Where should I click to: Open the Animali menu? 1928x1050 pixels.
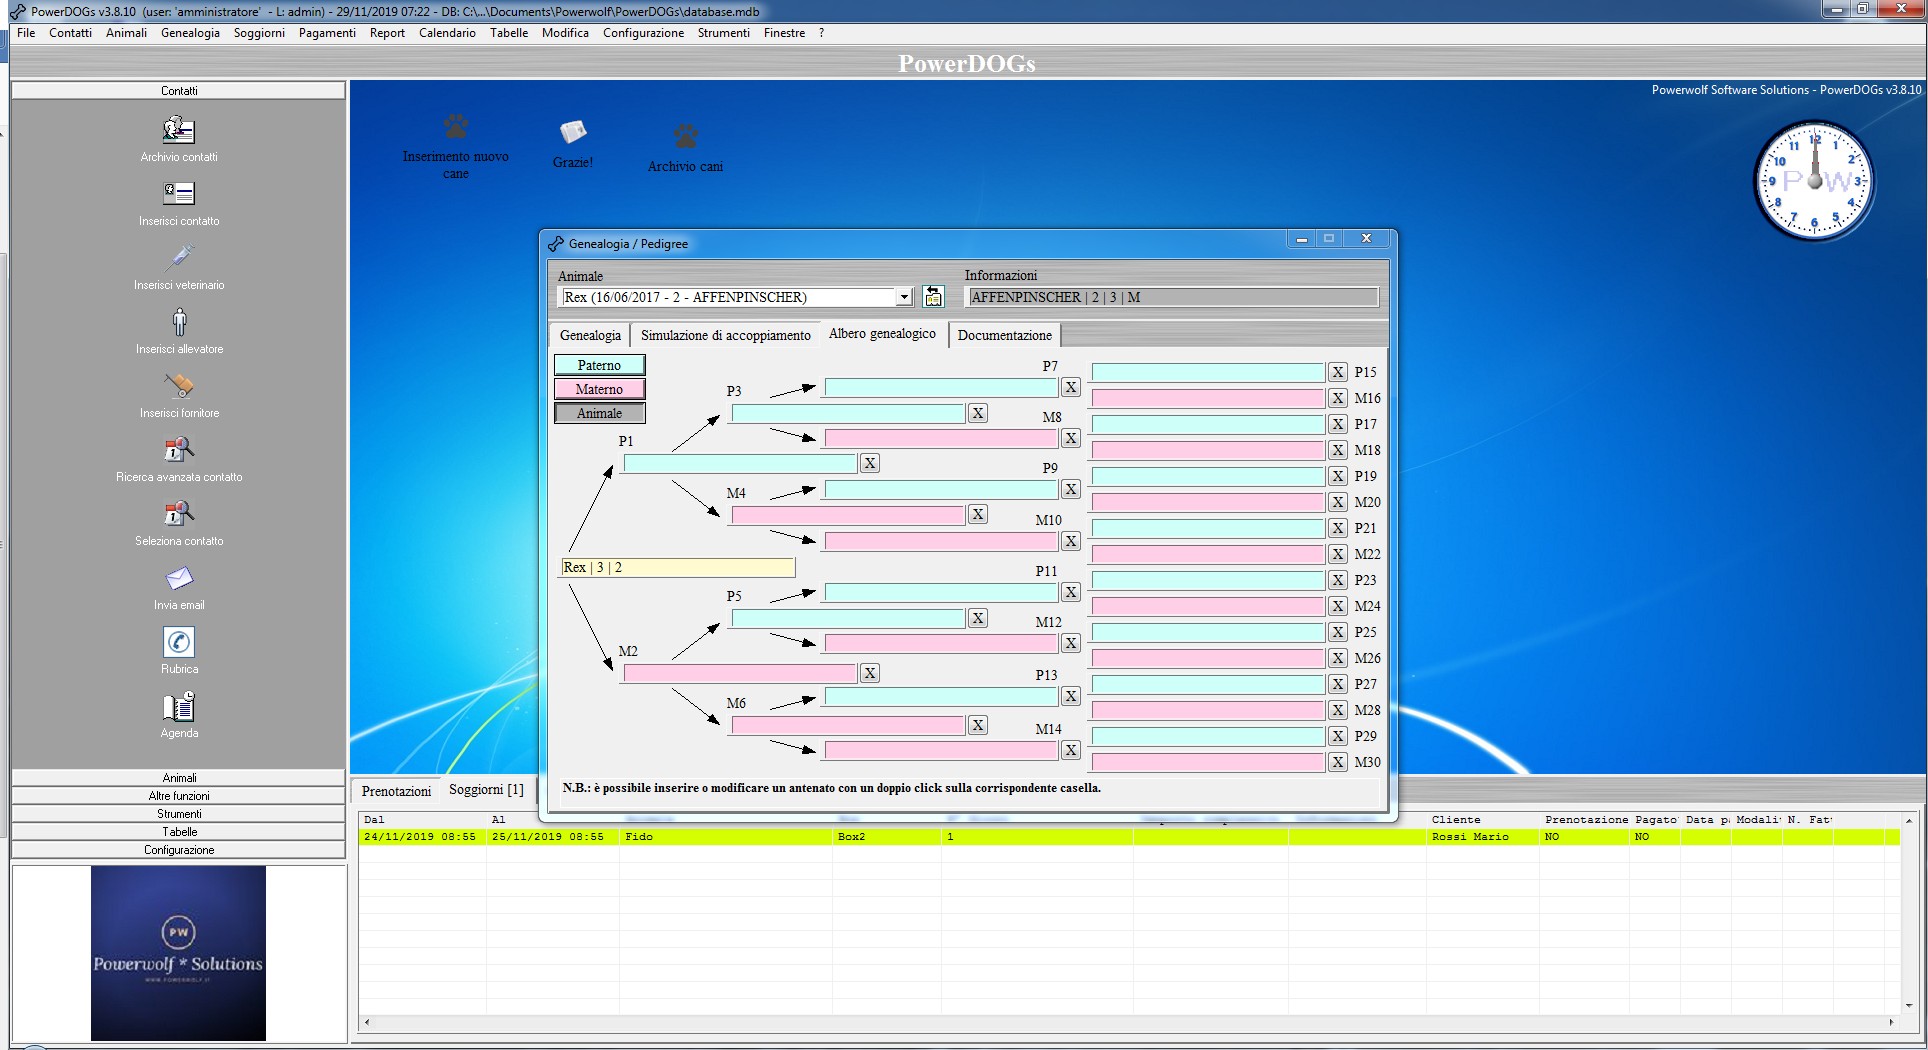pyautogui.click(x=127, y=33)
